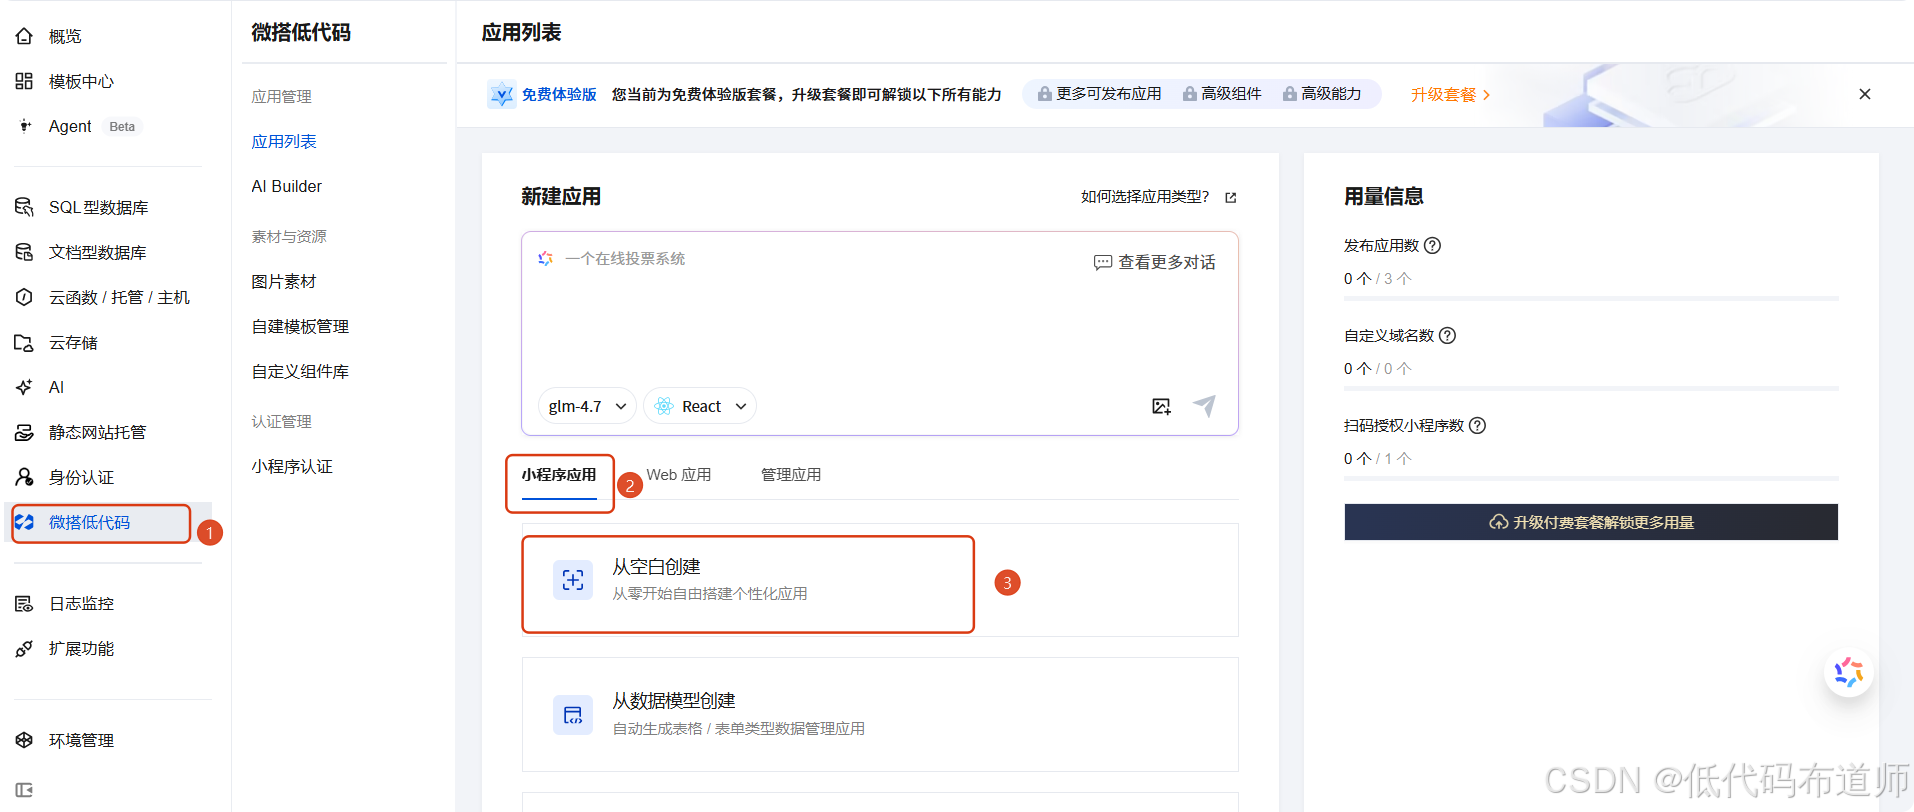Click the 0 个 / 3 个 usage value
This screenshot has width=1914, height=812.
1378,279
